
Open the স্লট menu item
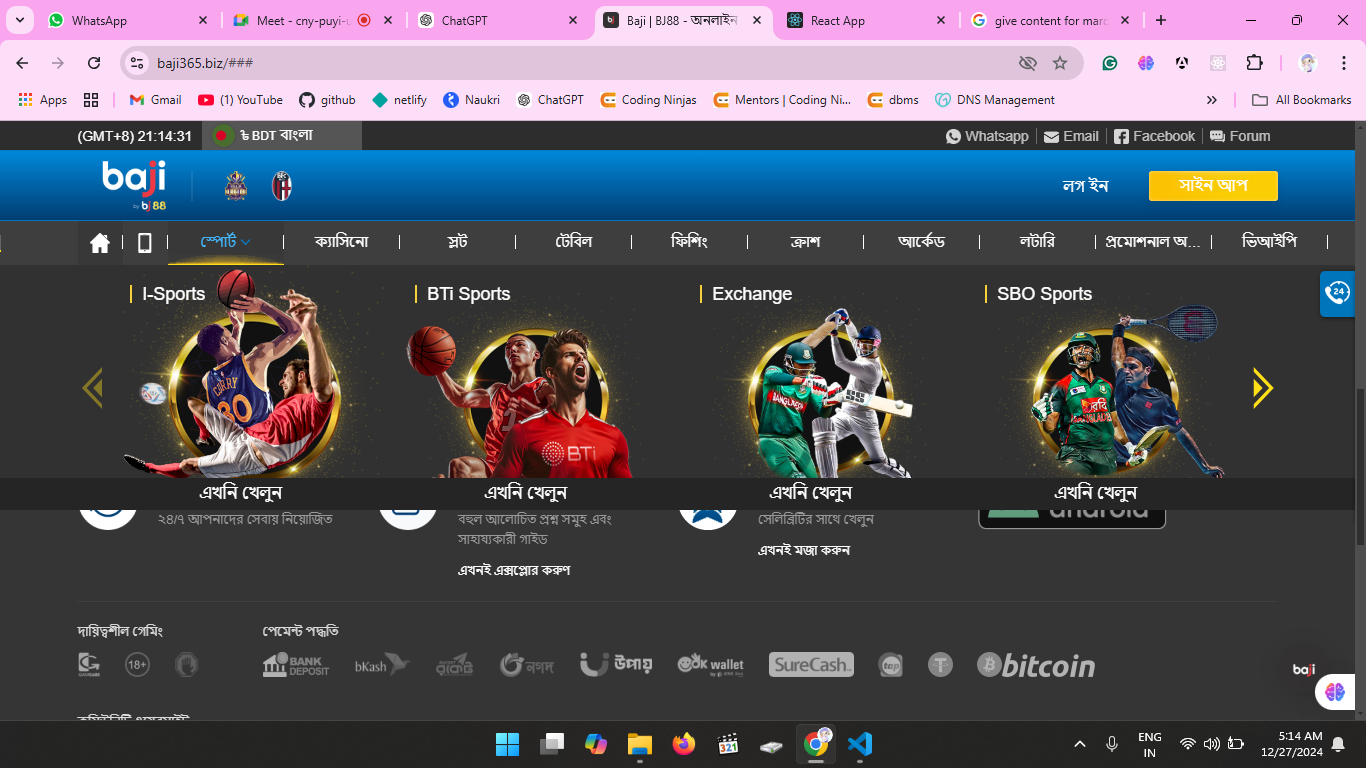[457, 242]
